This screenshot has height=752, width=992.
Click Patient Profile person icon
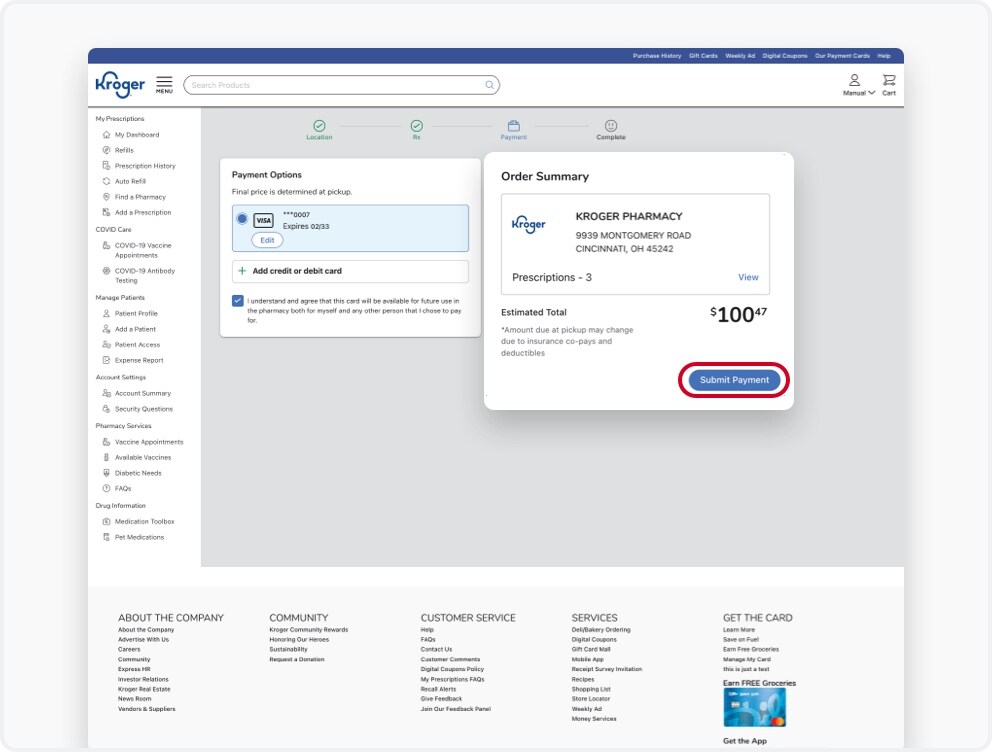pos(106,313)
